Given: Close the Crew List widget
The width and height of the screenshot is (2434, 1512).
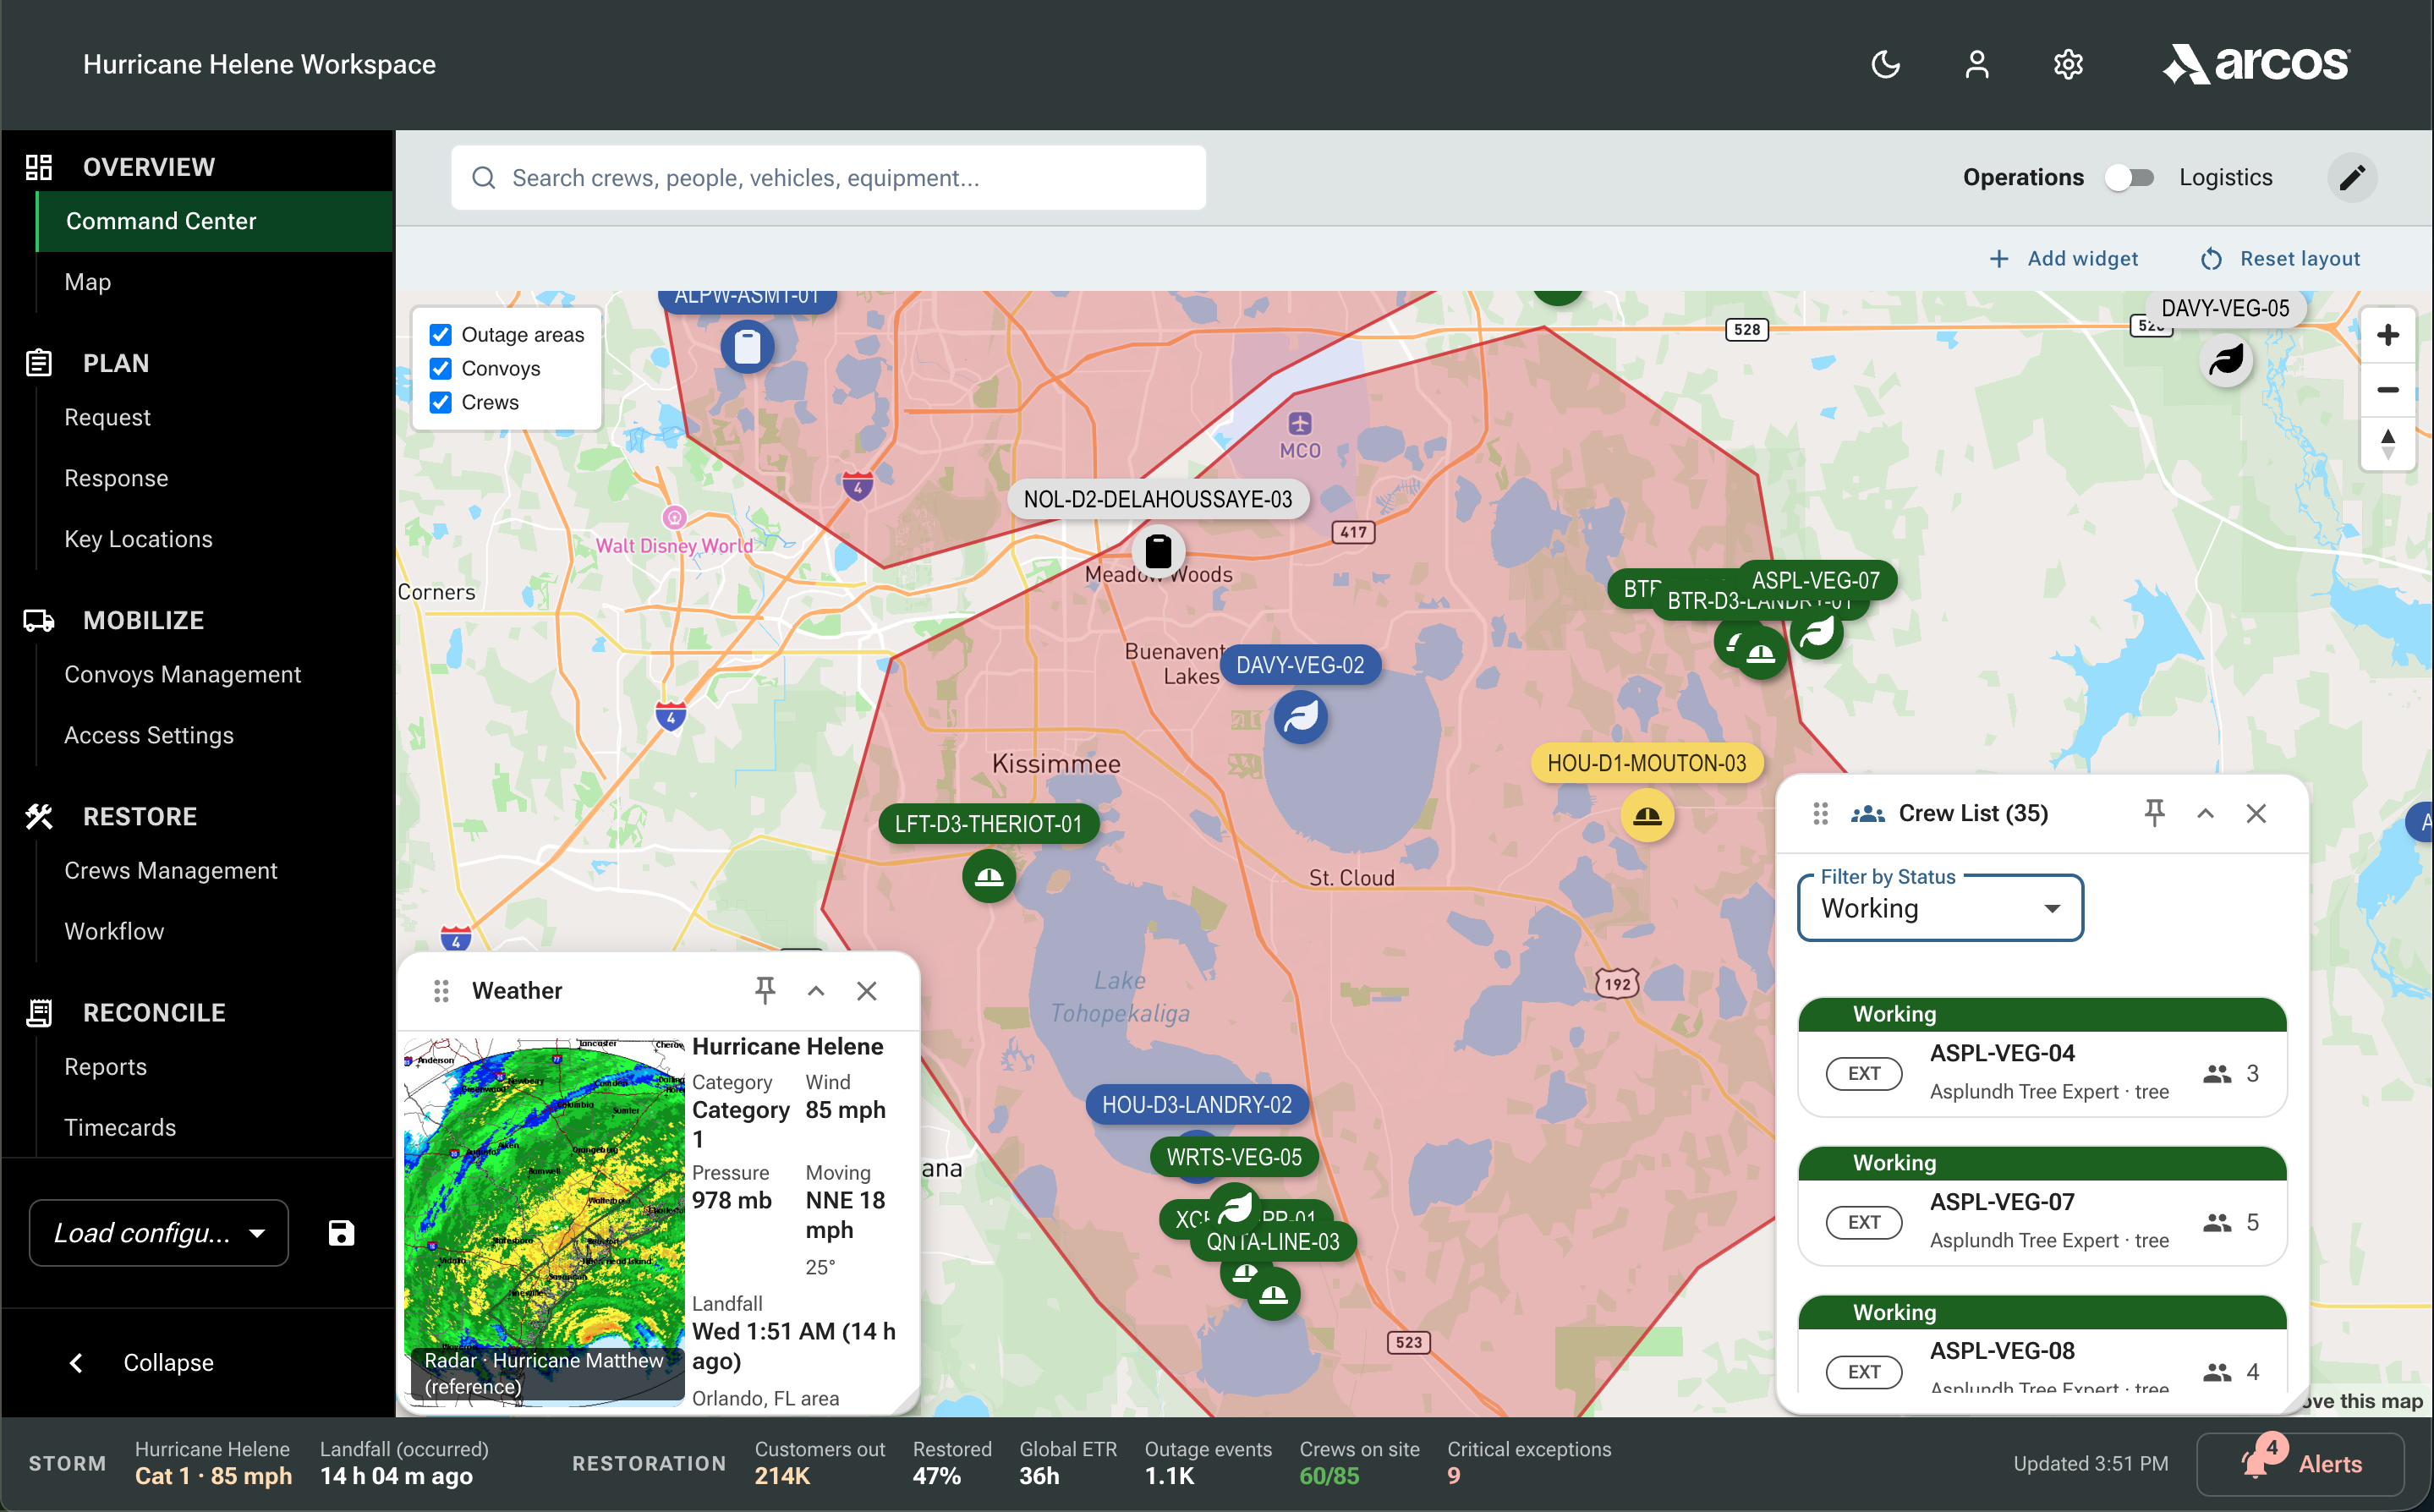Looking at the screenshot, I should [2256, 813].
